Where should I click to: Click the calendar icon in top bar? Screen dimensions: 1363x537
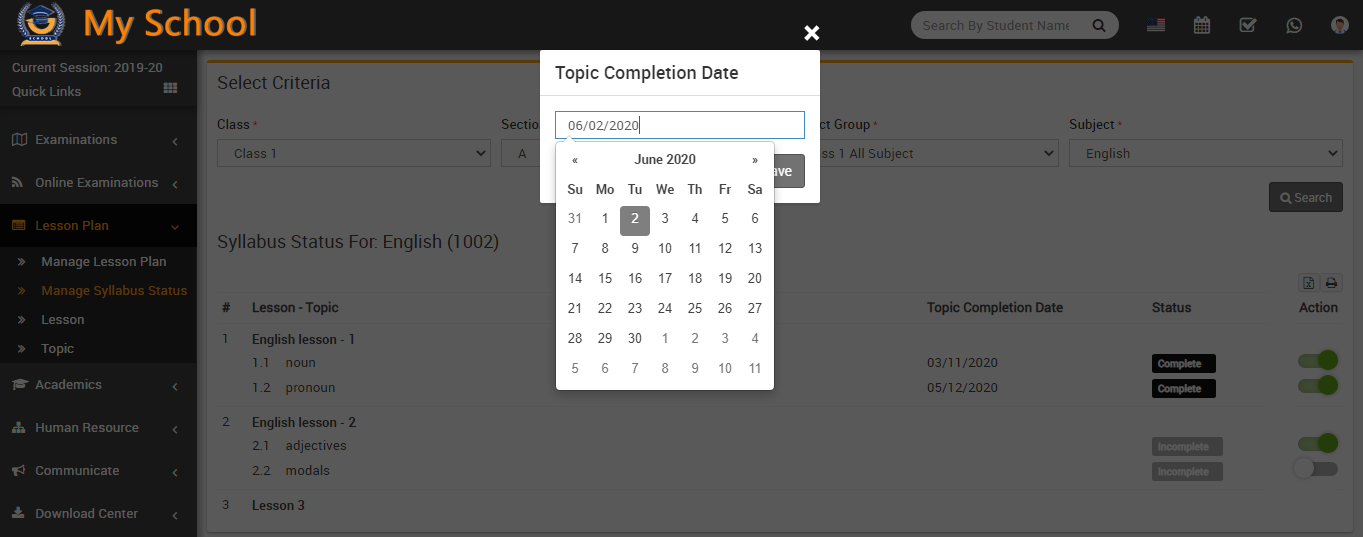[x=1202, y=25]
